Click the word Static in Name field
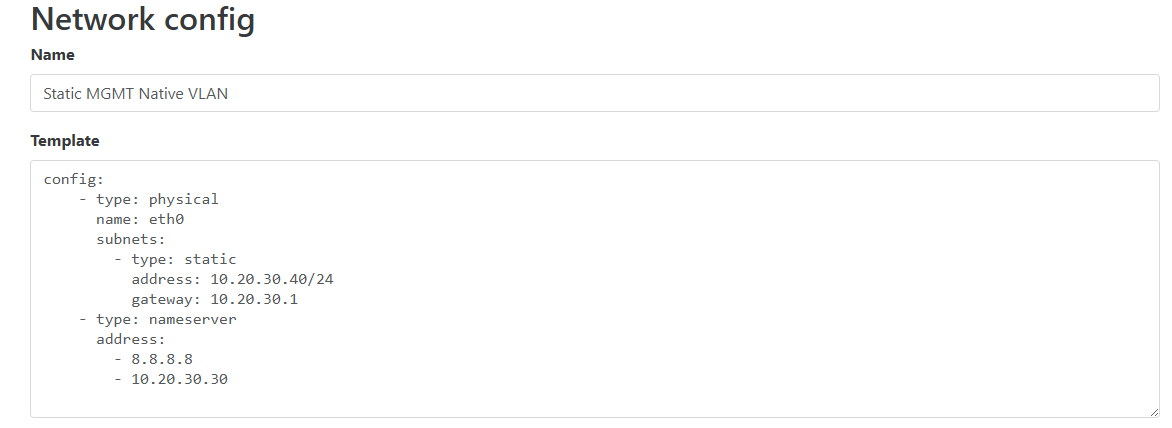Viewport: 1172px width, 428px height. tap(63, 94)
